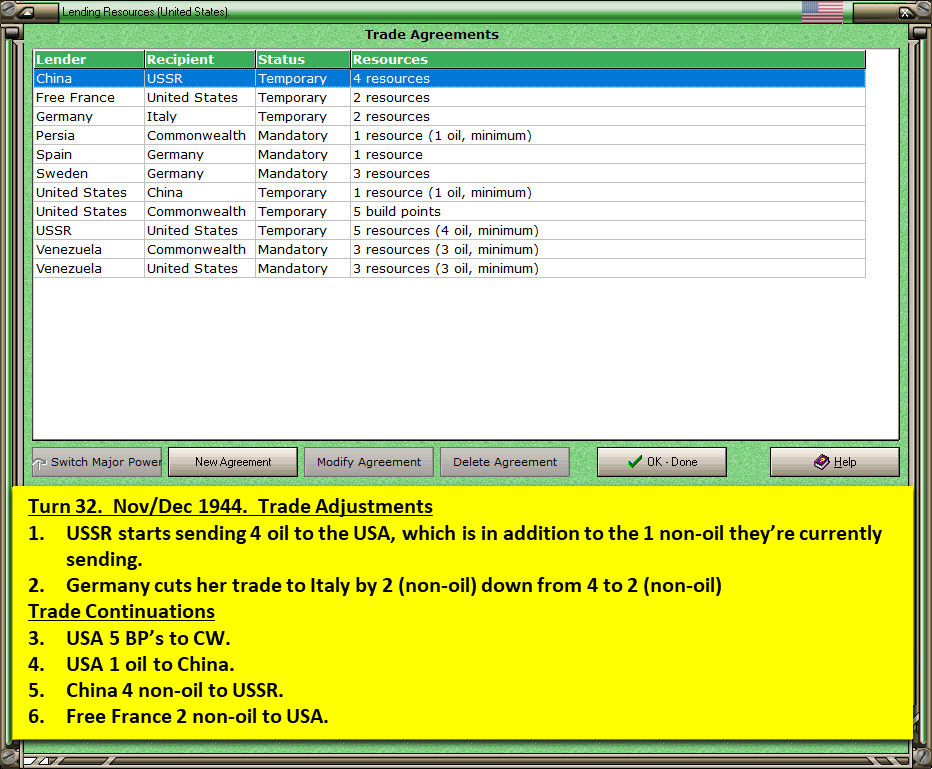This screenshot has height=769, width=932.
Task: Select the Spain lender row
Action: pyautogui.click(x=449, y=155)
